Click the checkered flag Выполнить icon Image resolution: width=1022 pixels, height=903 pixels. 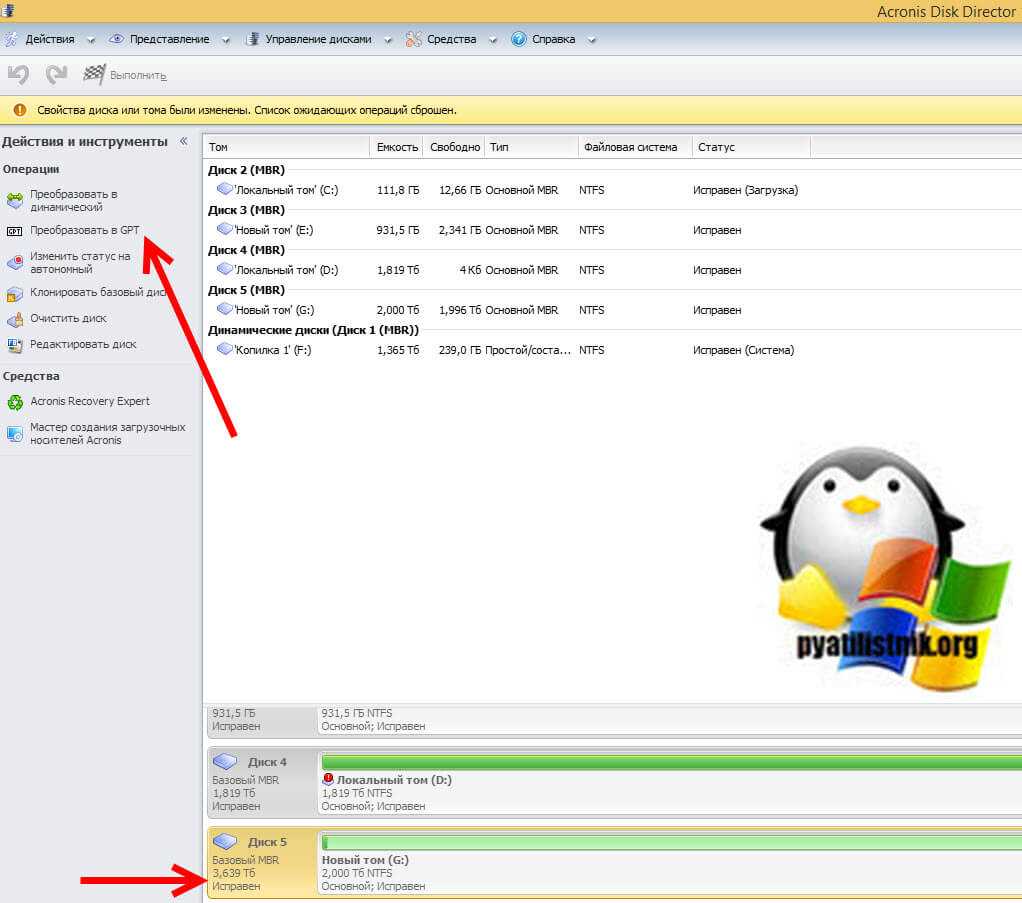click(x=95, y=74)
